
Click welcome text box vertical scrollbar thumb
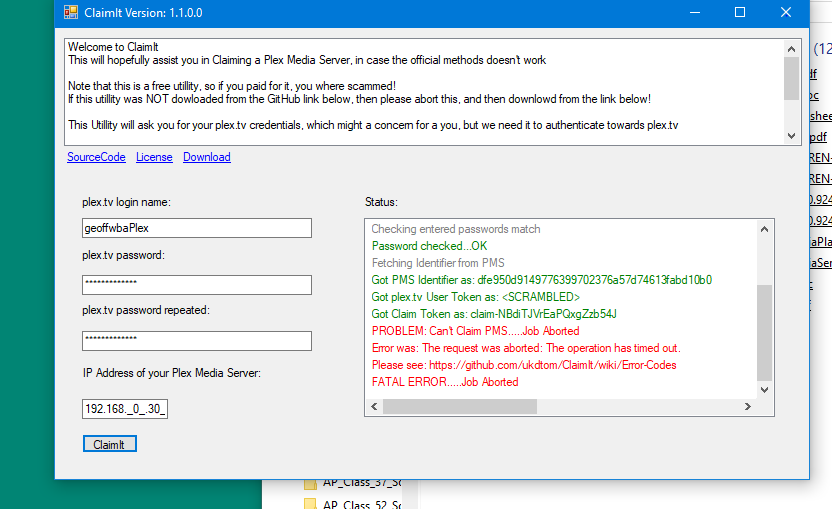point(791,78)
